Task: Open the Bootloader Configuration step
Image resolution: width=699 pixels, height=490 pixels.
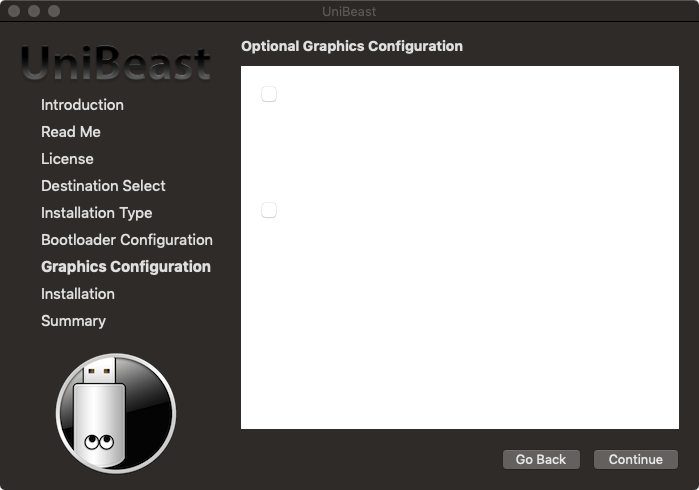Action: tap(127, 240)
